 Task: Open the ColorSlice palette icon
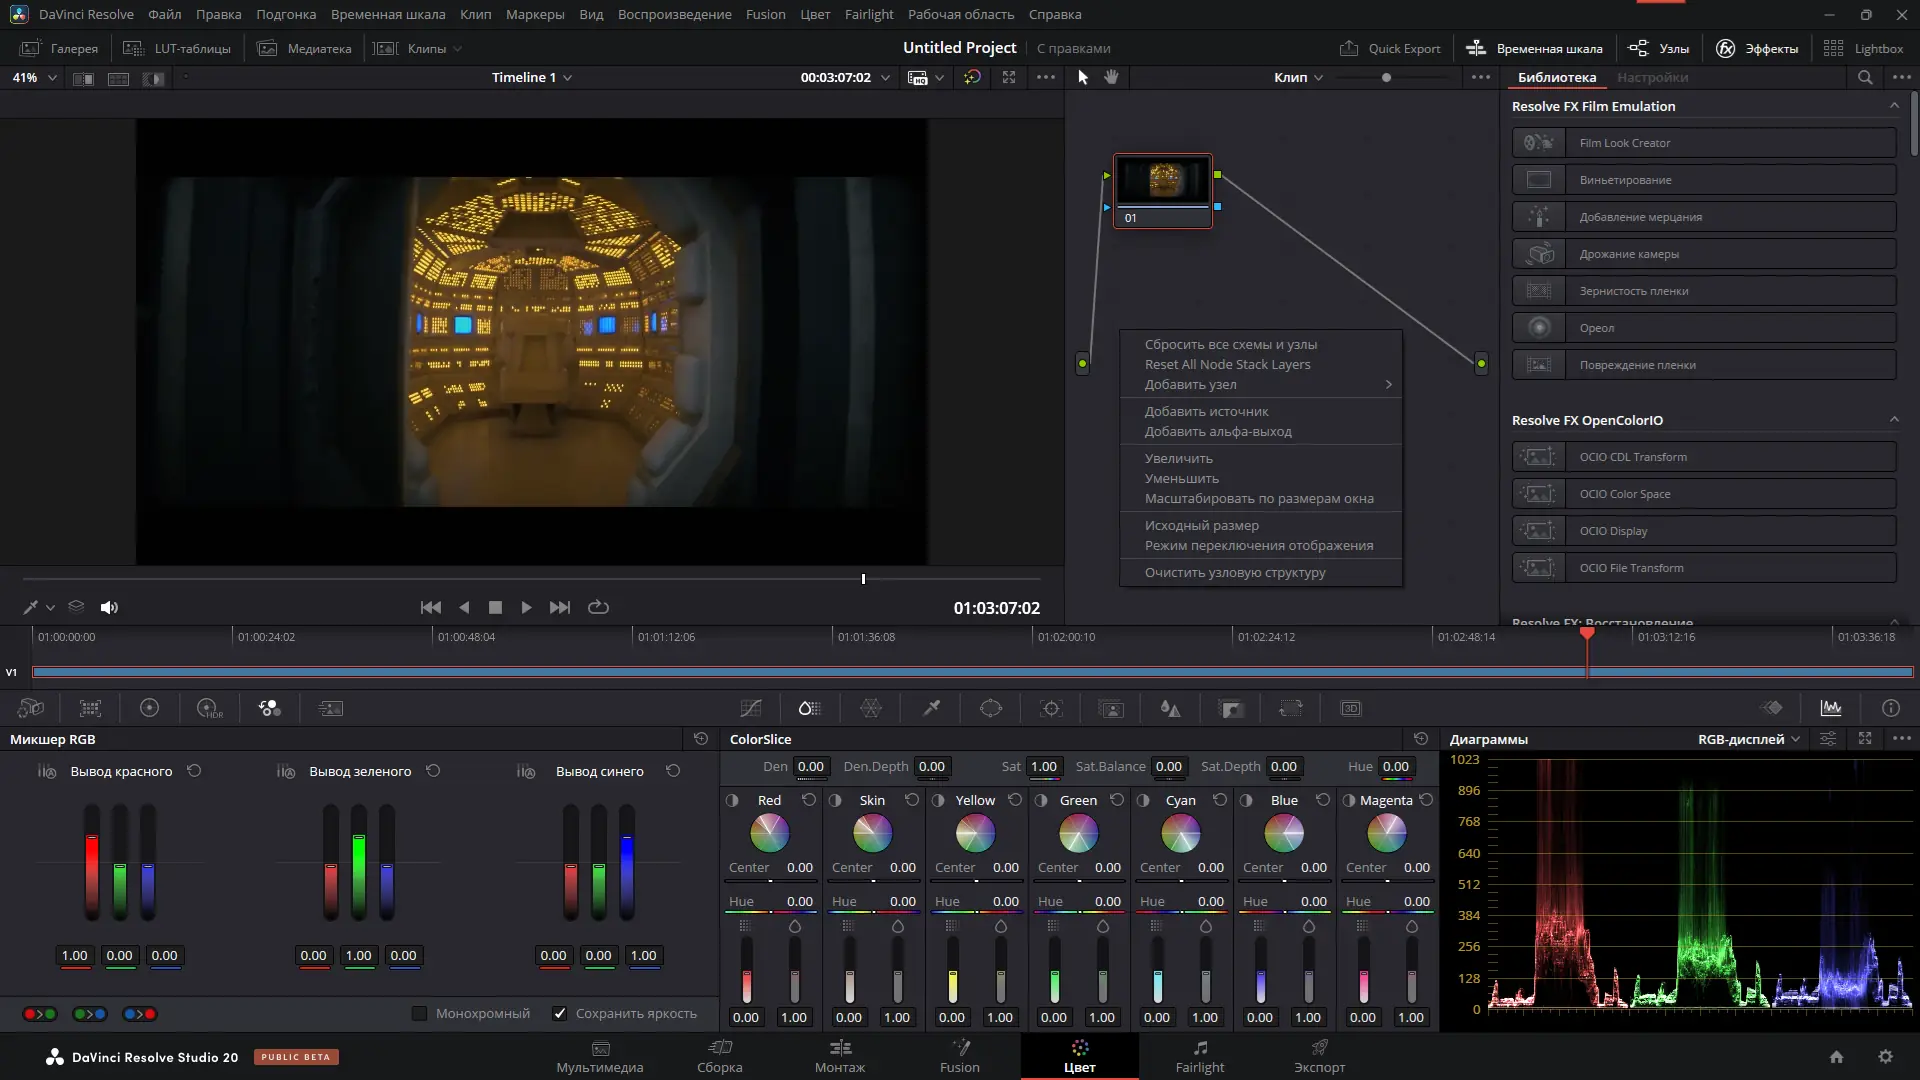coord(810,708)
